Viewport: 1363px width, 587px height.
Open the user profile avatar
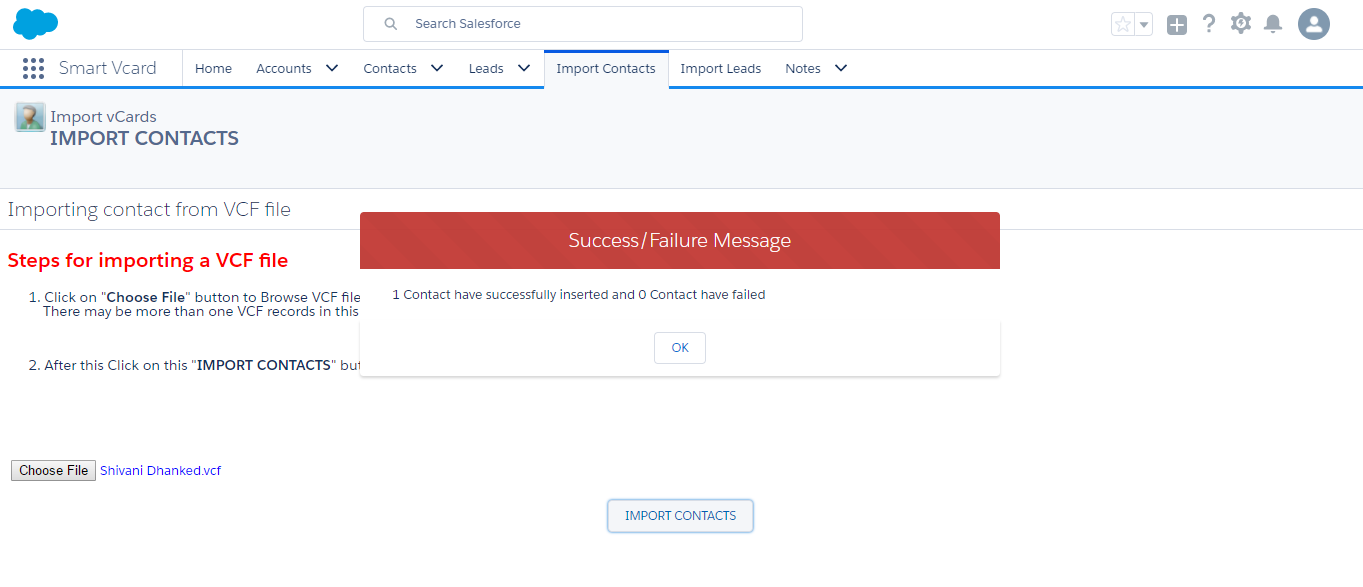[x=1313, y=24]
